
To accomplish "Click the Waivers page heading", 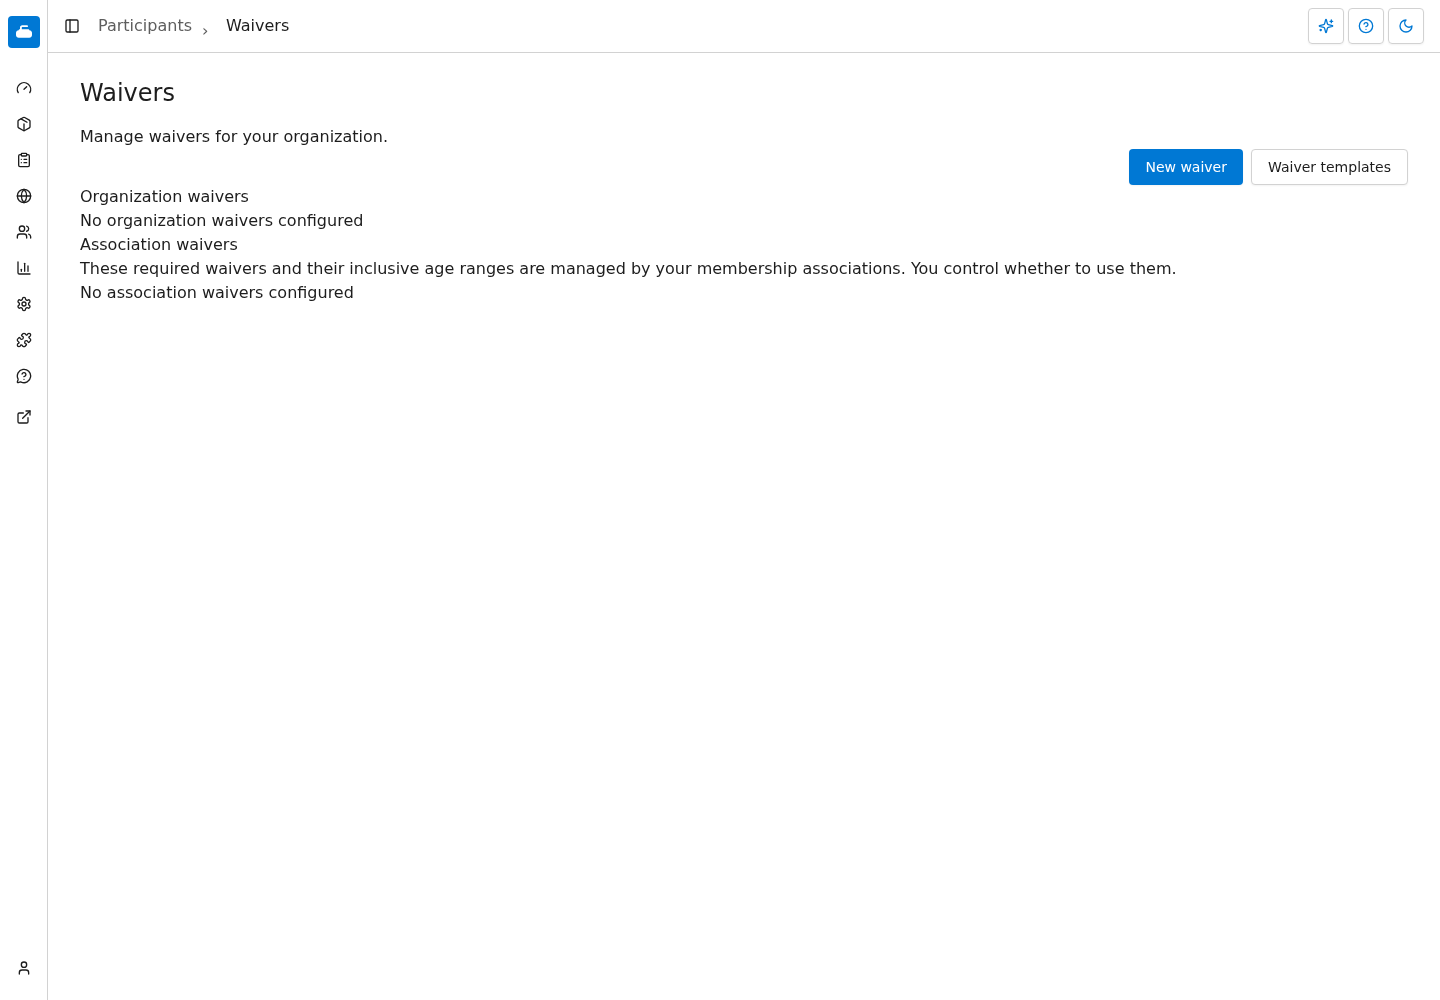I will point(127,93).
